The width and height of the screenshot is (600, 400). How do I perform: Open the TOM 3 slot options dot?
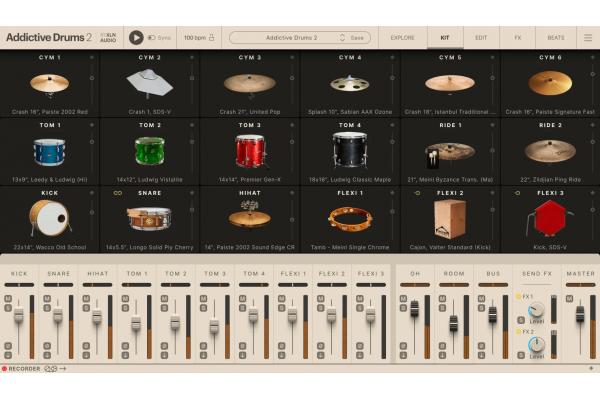(x=292, y=125)
